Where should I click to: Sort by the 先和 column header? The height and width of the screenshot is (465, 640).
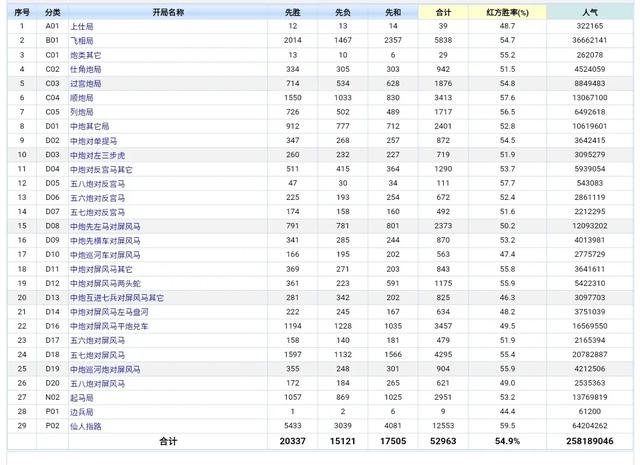[393, 13]
